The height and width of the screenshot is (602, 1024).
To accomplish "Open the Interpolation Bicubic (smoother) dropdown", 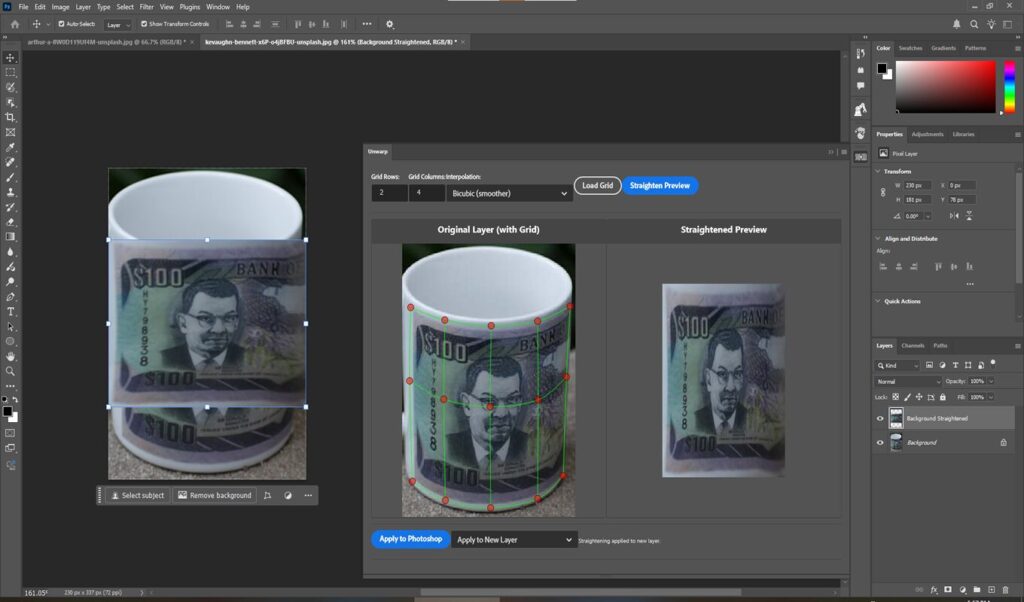I will [x=509, y=193].
